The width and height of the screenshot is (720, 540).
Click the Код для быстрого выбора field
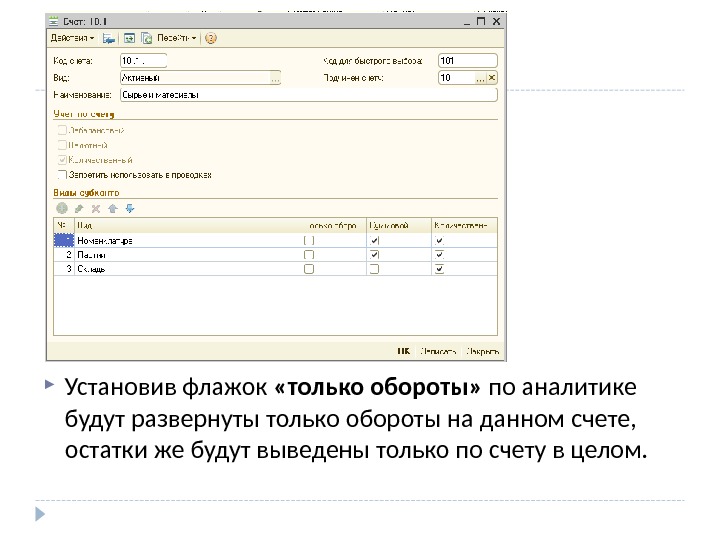(x=467, y=61)
